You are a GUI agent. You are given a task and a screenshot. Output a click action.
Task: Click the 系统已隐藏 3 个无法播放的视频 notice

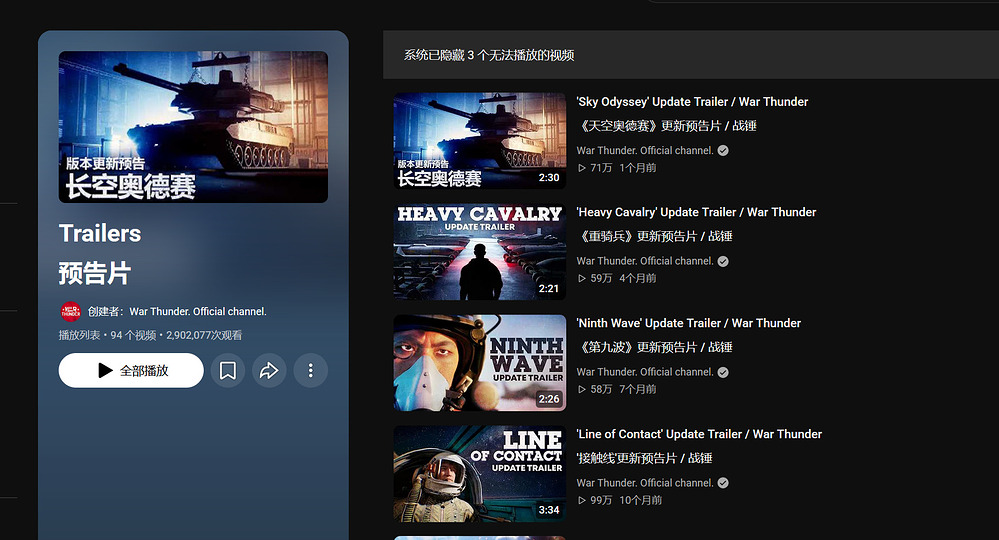[489, 55]
